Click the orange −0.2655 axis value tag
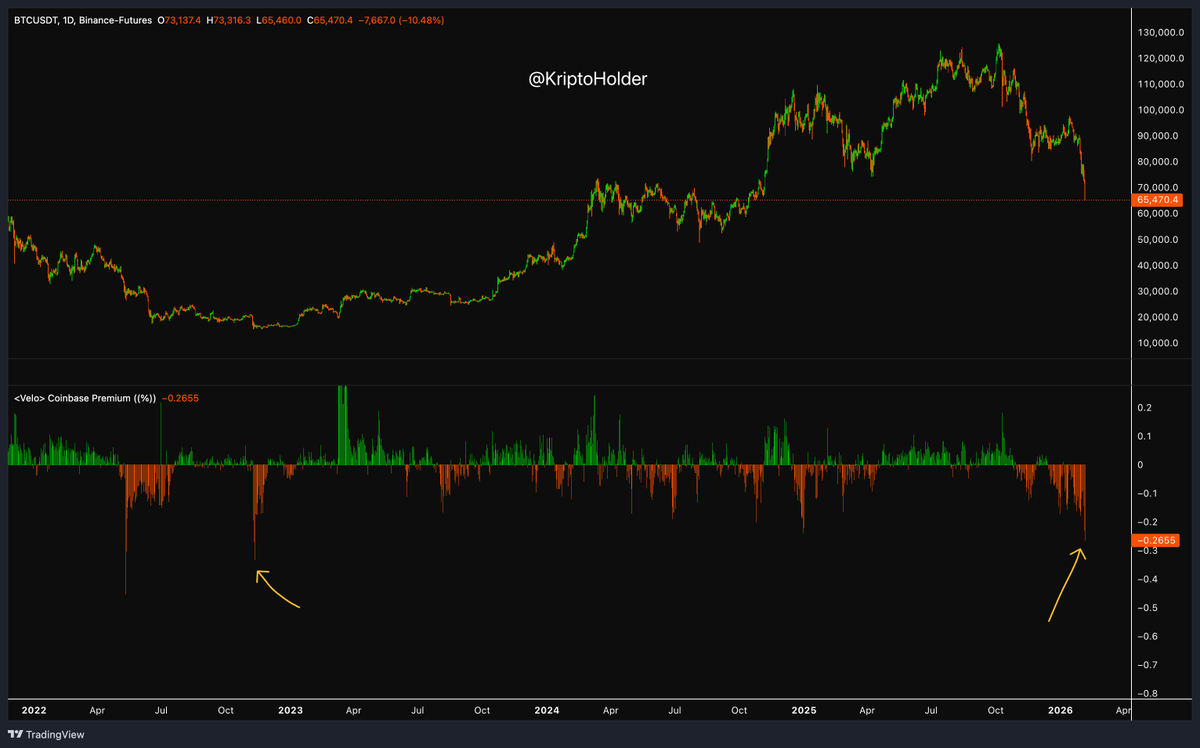The height and width of the screenshot is (748, 1200). click(x=1156, y=541)
